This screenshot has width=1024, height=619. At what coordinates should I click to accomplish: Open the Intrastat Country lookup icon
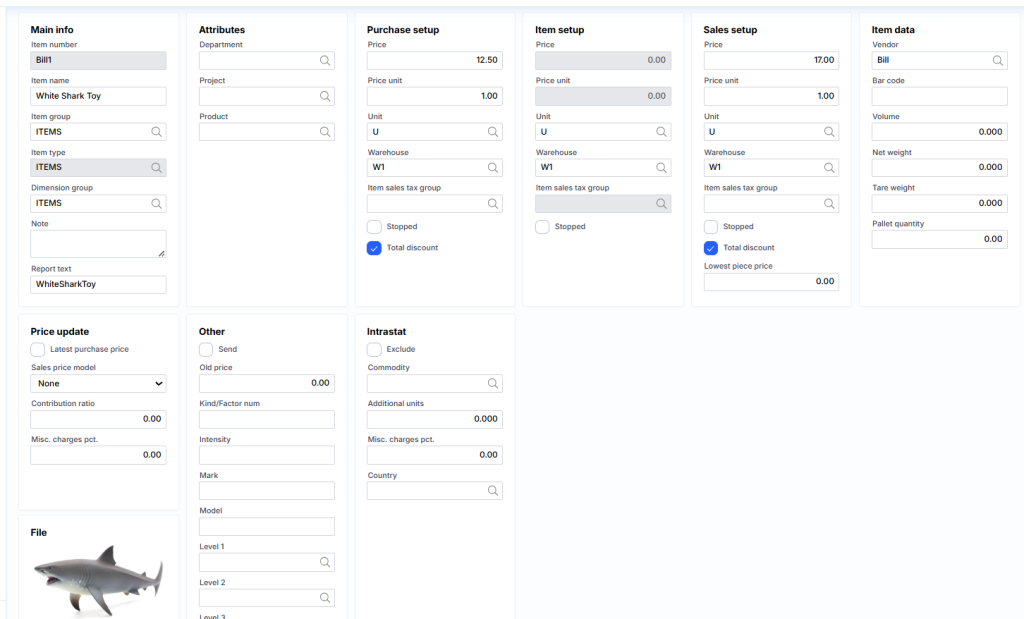tap(493, 491)
